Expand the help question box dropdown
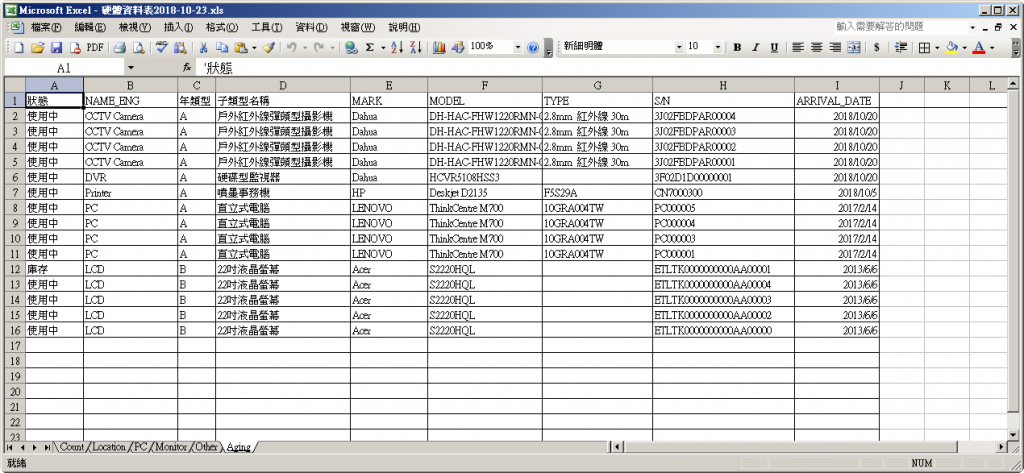1024x473 pixels. click(x=972, y=28)
